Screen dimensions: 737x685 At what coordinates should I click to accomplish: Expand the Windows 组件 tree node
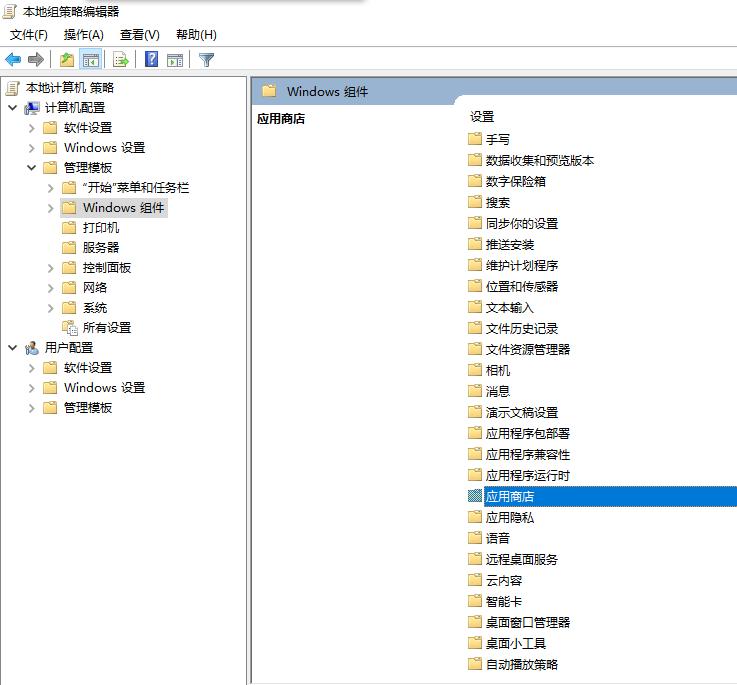click(51, 208)
